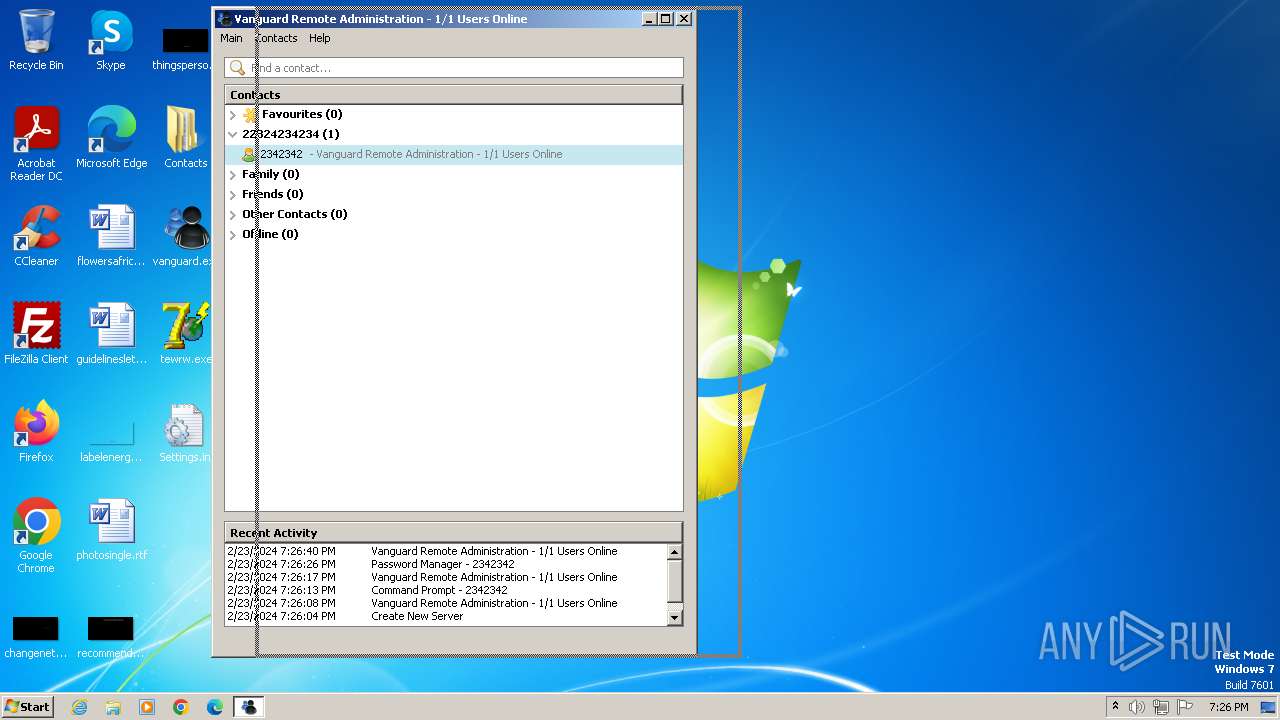The height and width of the screenshot is (720, 1280).
Task: Select the Command Prompt - 2342342 entry
Action: (x=446, y=590)
